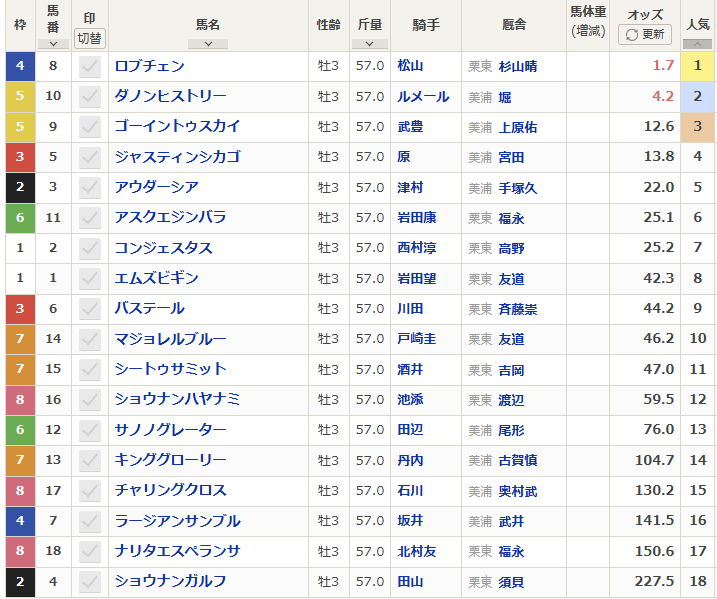This screenshot has height=599, width=717.
Task: Click the 更新 odds refresh button
Action: coord(645,34)
